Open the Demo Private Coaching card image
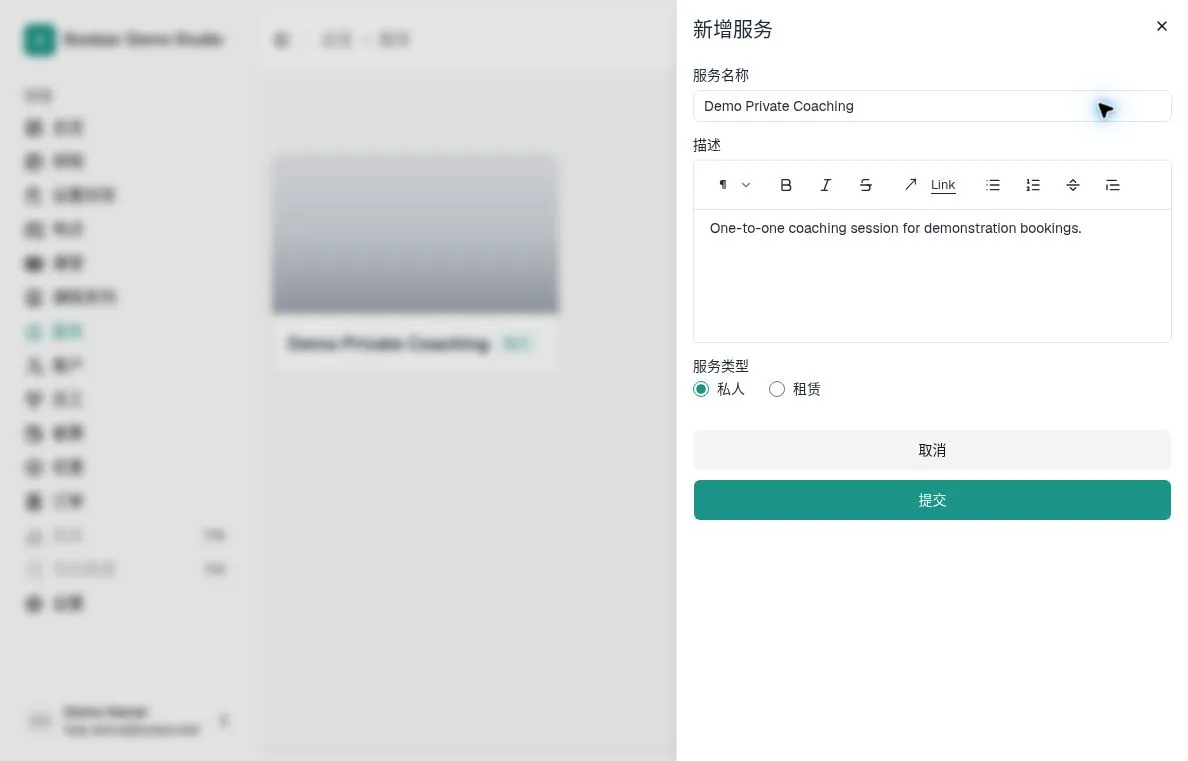The width and height of the screenshot is (1188, 761). click(x=415, y=233)
